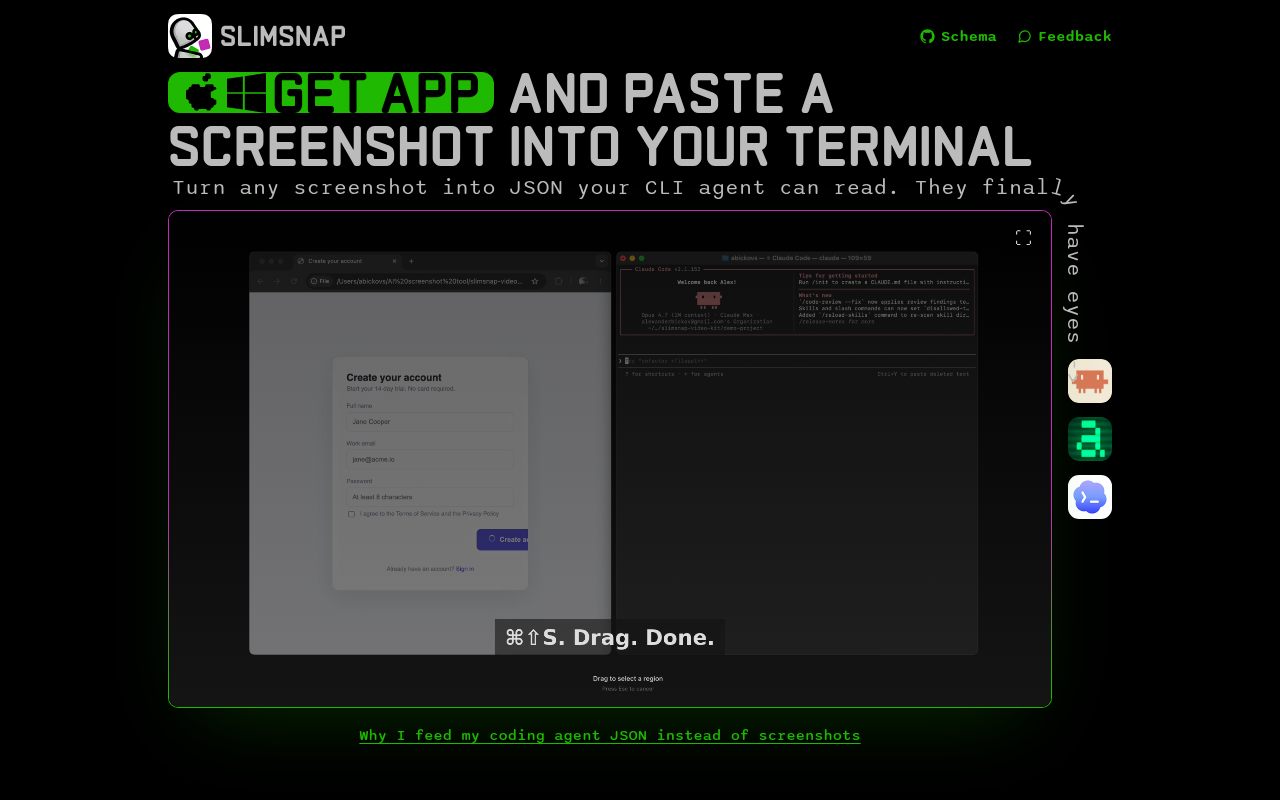The image size is (1280, 800).
Task: Open the Schema GitHub link
Action: point(958,36)
